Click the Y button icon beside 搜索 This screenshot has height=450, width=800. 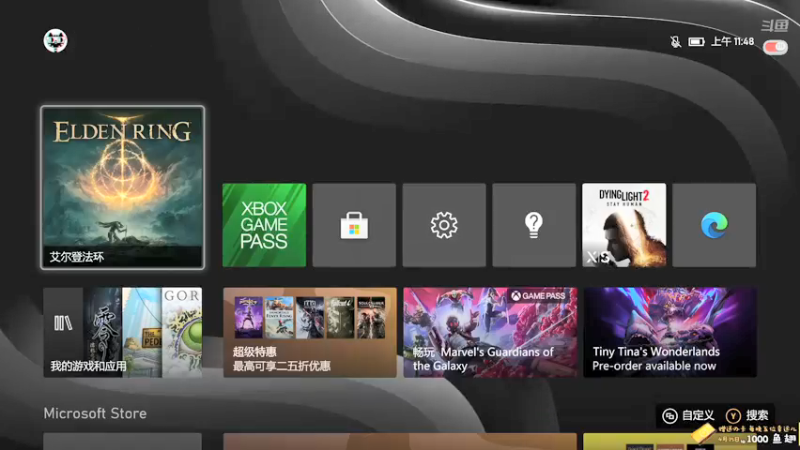click(733, 416)
